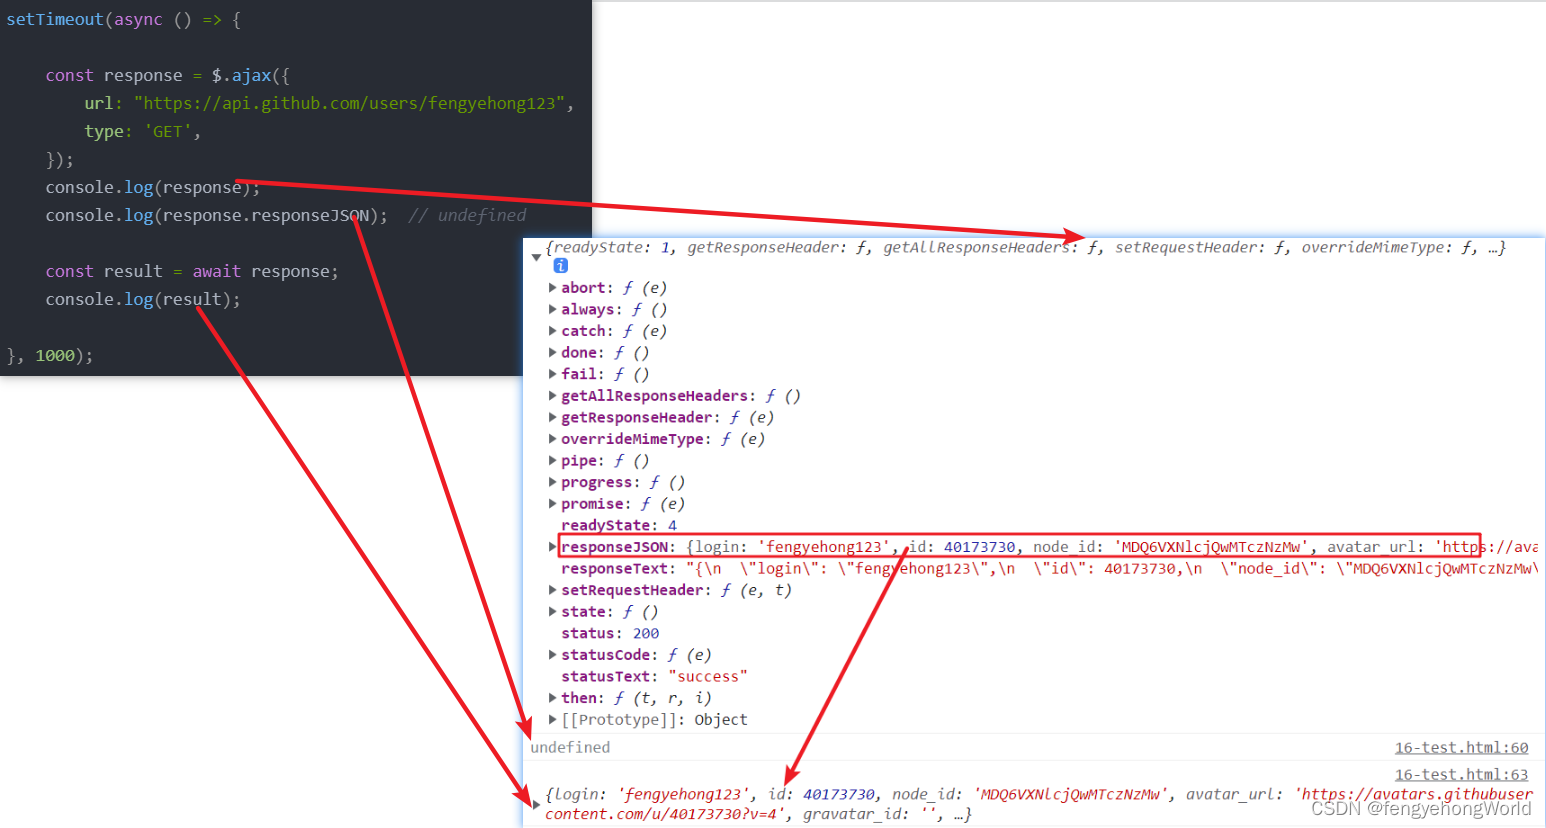The image size is (1546, 828).
Task: Click the blue info badge icon
Action: (x=560, y=266)
